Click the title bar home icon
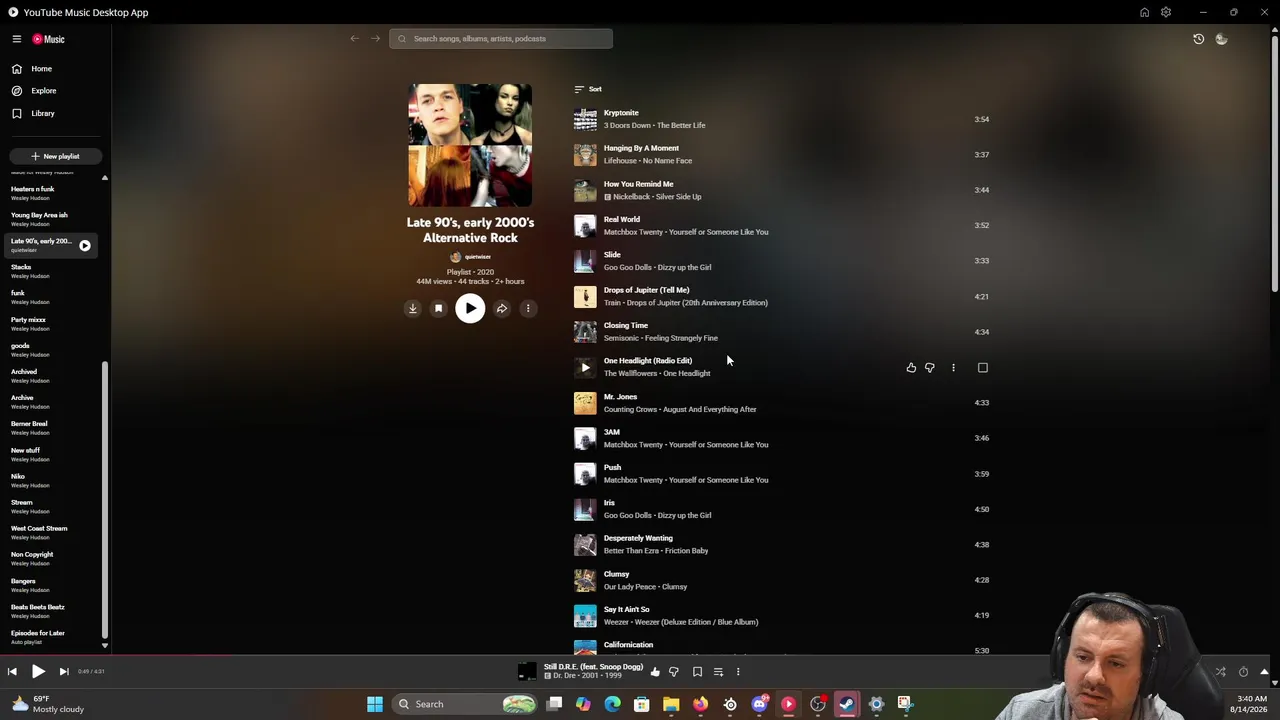Screen dimensions: 1280x720 (1144, 12)
